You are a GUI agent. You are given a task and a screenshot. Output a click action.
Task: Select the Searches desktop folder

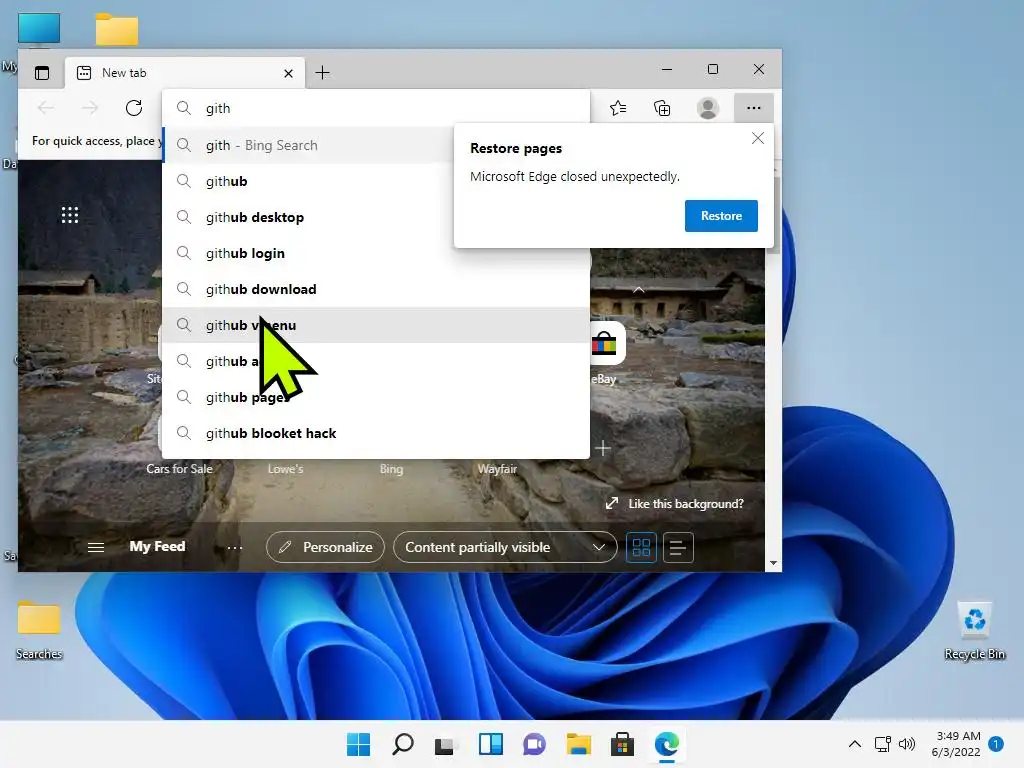coord(39,631)
